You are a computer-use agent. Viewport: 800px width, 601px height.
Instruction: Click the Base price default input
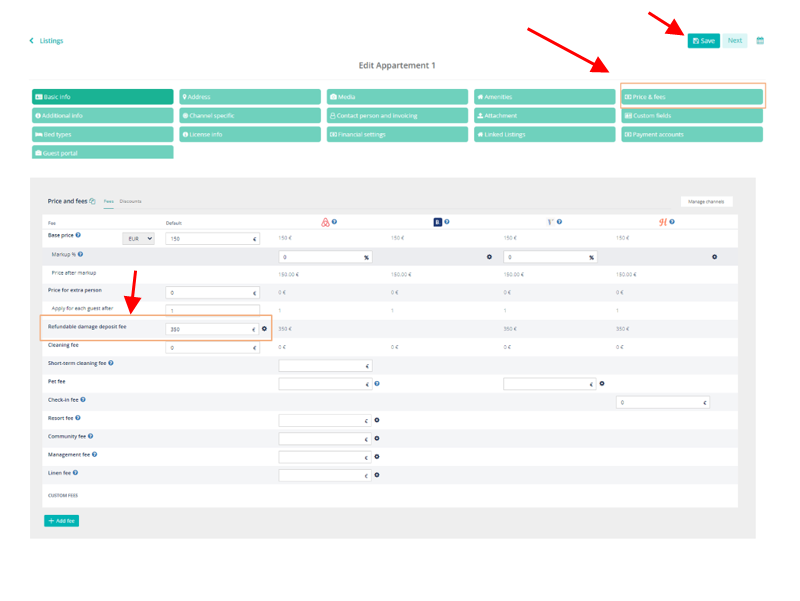pyautogui.click(x=213, y=239)
